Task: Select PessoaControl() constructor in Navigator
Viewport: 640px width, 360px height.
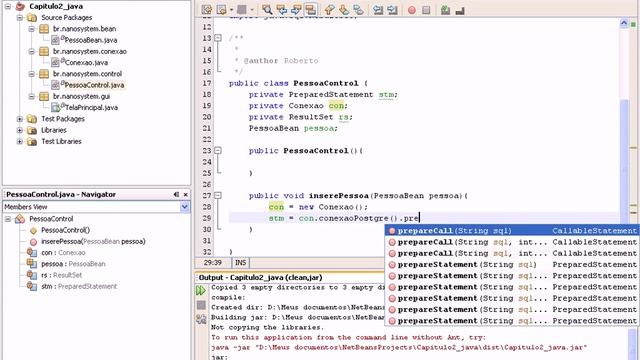Action: [65, 230]
